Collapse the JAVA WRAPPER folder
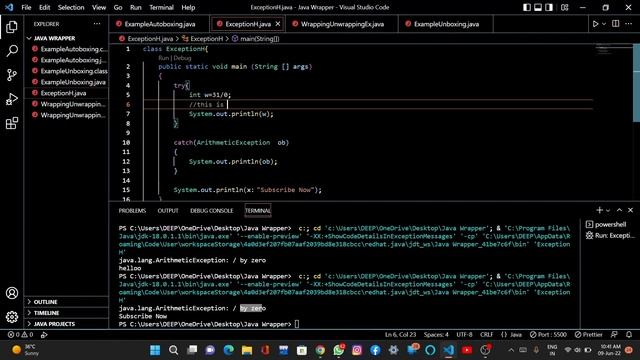This screenshot has height=360, width=640. pyautogui.click(x=54, y=38)
